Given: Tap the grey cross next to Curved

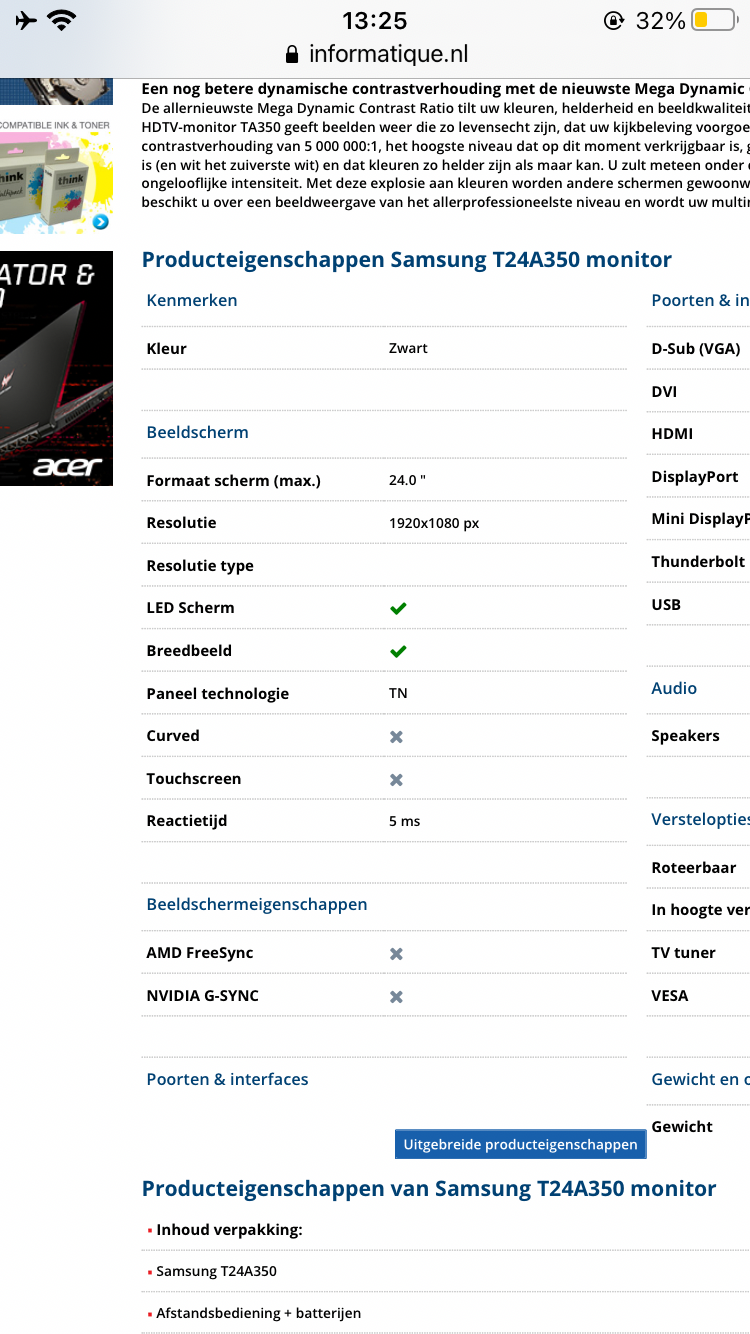Looking at the screenshot, I should tap(396, 736).
